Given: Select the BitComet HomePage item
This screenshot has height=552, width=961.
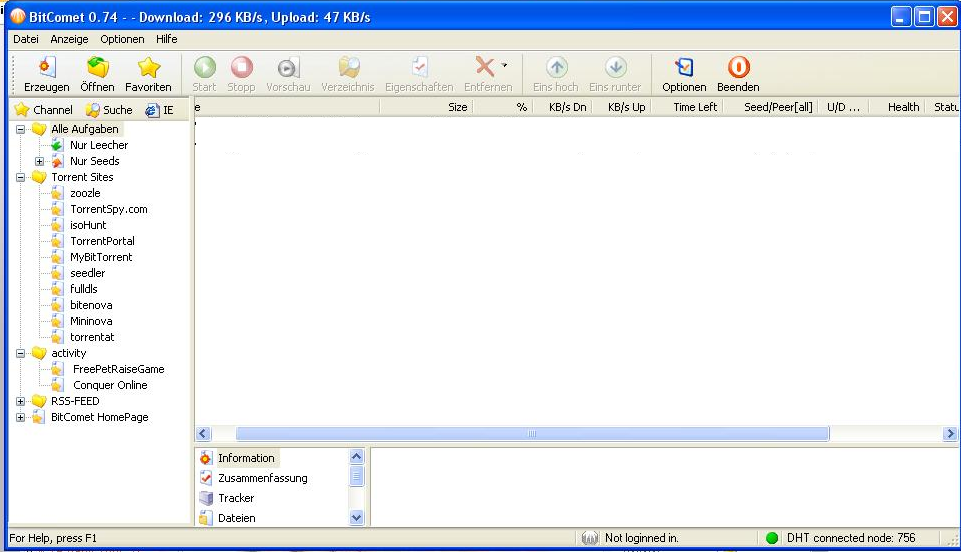Looking at the screenshot, I should pyautogui.click(x=99, y=417).
